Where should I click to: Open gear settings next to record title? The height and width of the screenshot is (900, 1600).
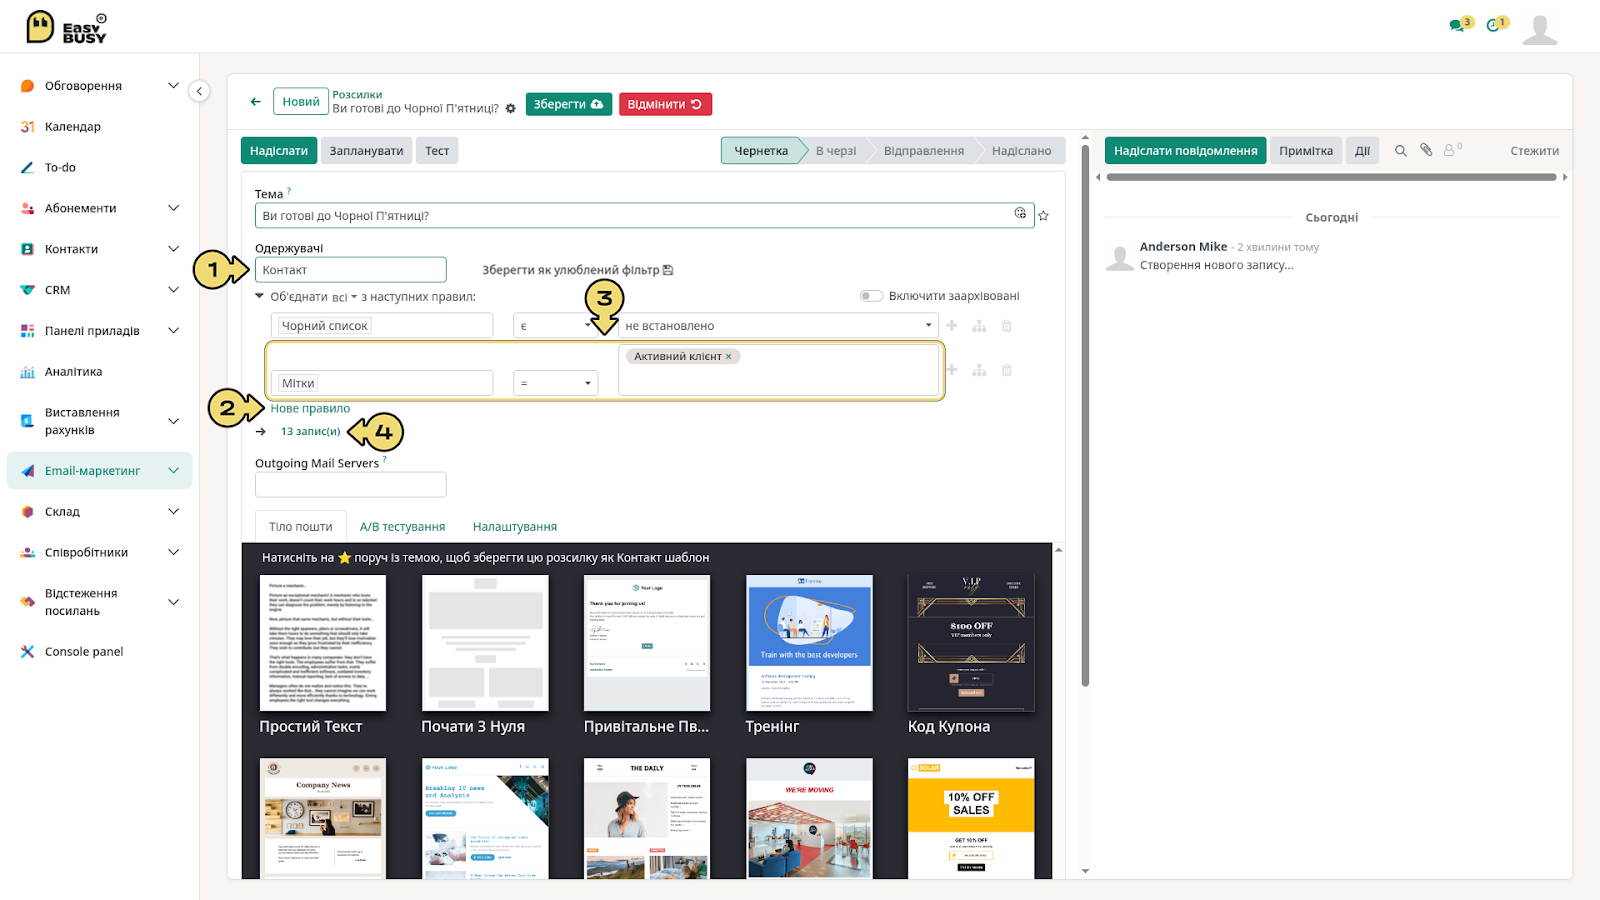[511, 109]
